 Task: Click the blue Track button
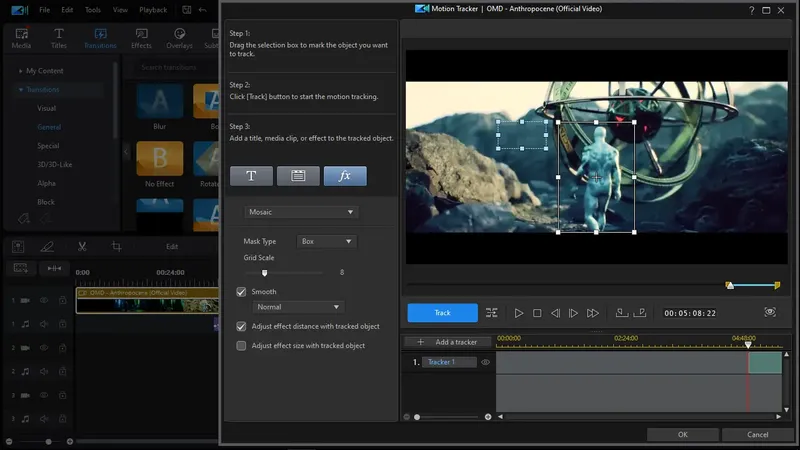click(x=442, y=313)
